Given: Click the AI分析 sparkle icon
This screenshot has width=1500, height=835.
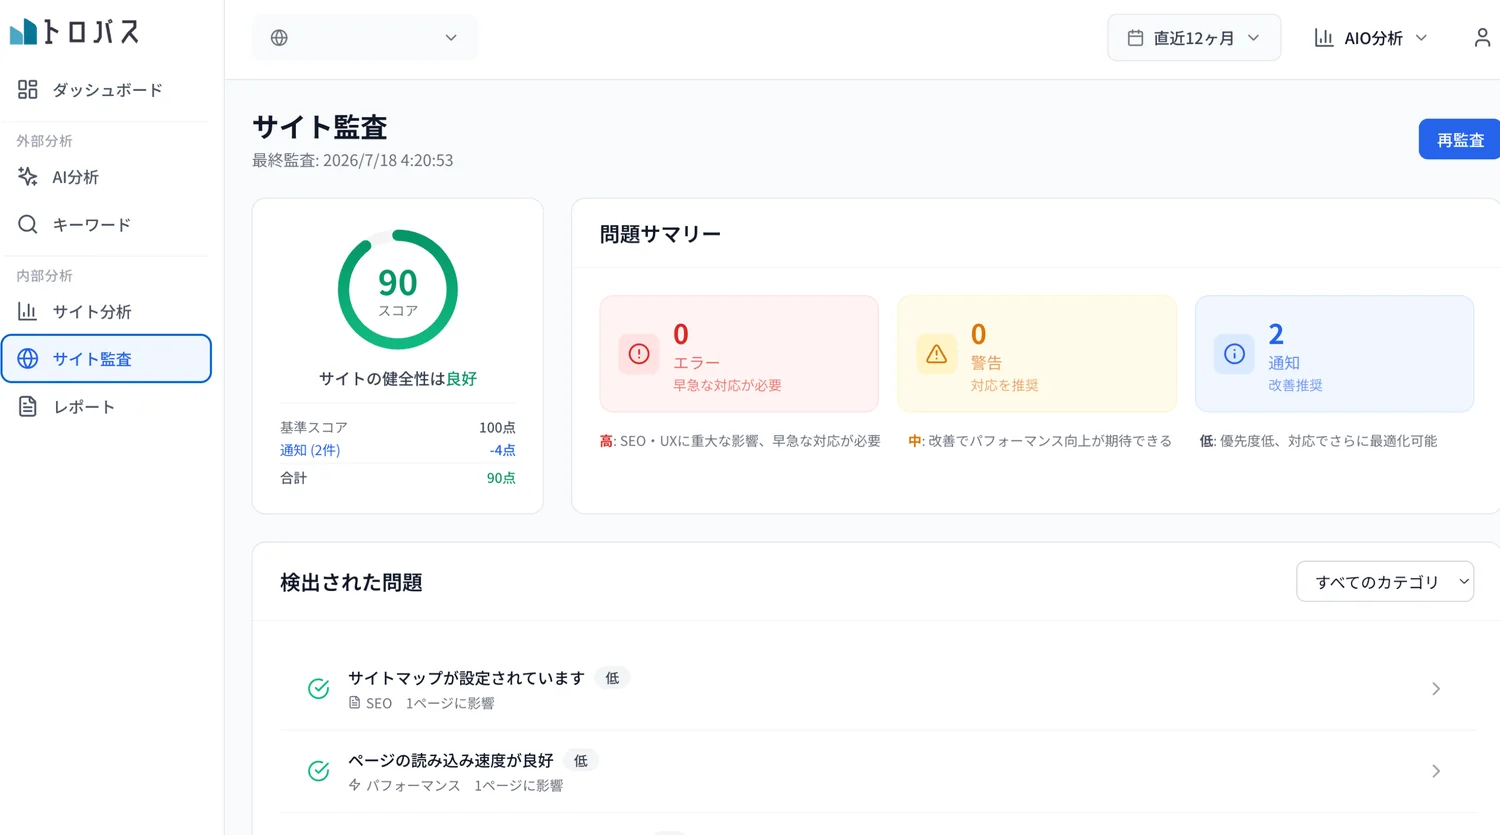Looking at the screenshot, I should coord(28,177).
